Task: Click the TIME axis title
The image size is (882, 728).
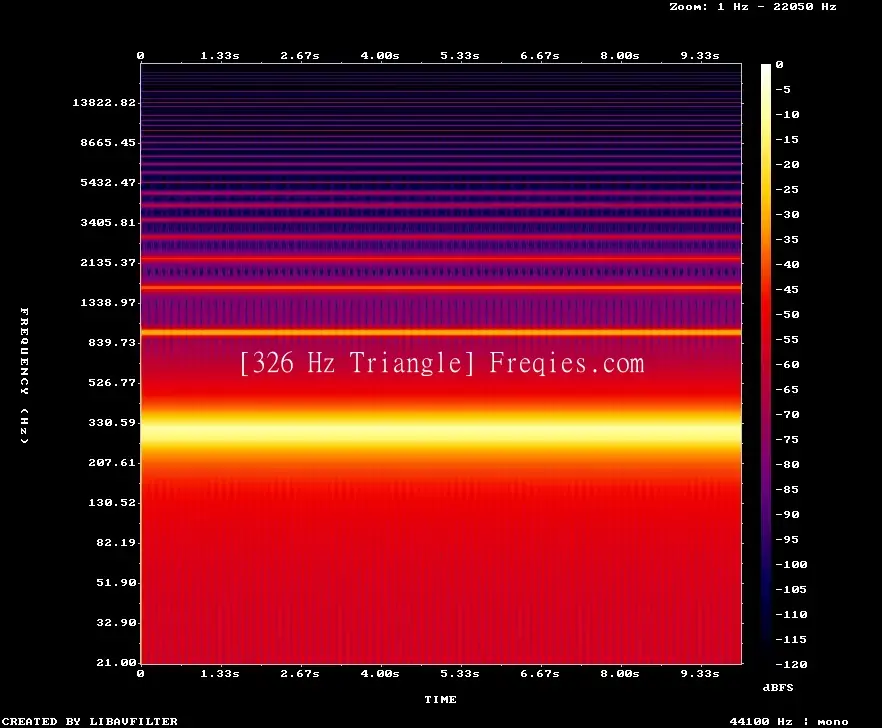Action: point(440,699)
